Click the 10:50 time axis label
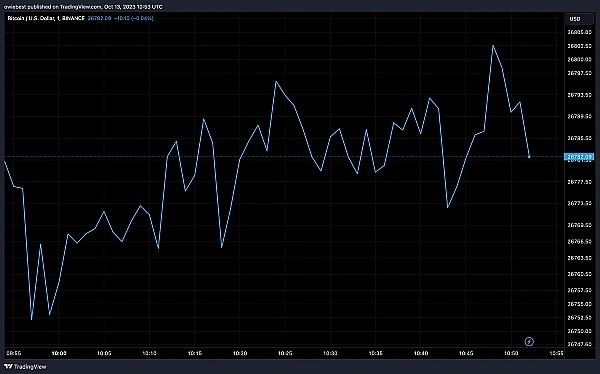 point(511,353)
